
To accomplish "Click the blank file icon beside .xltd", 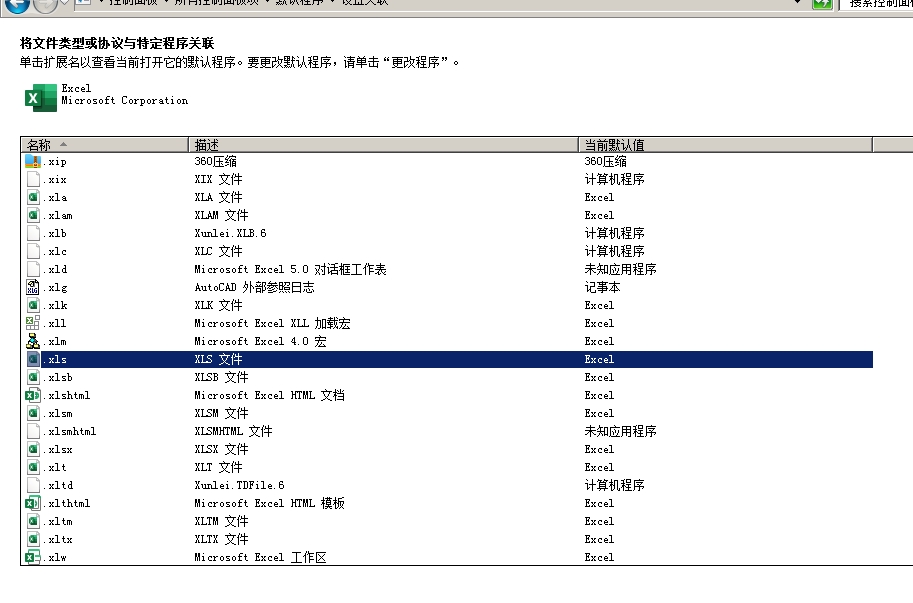I will pos(33,485).
